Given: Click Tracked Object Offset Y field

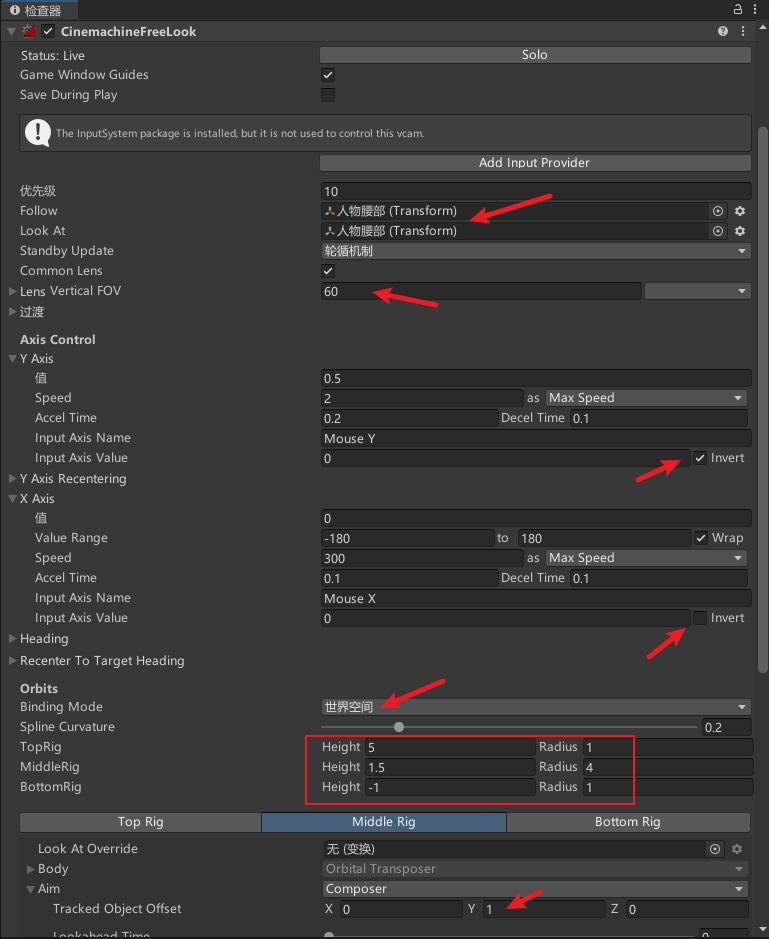Looking at the screenshot, I should 543,909.
